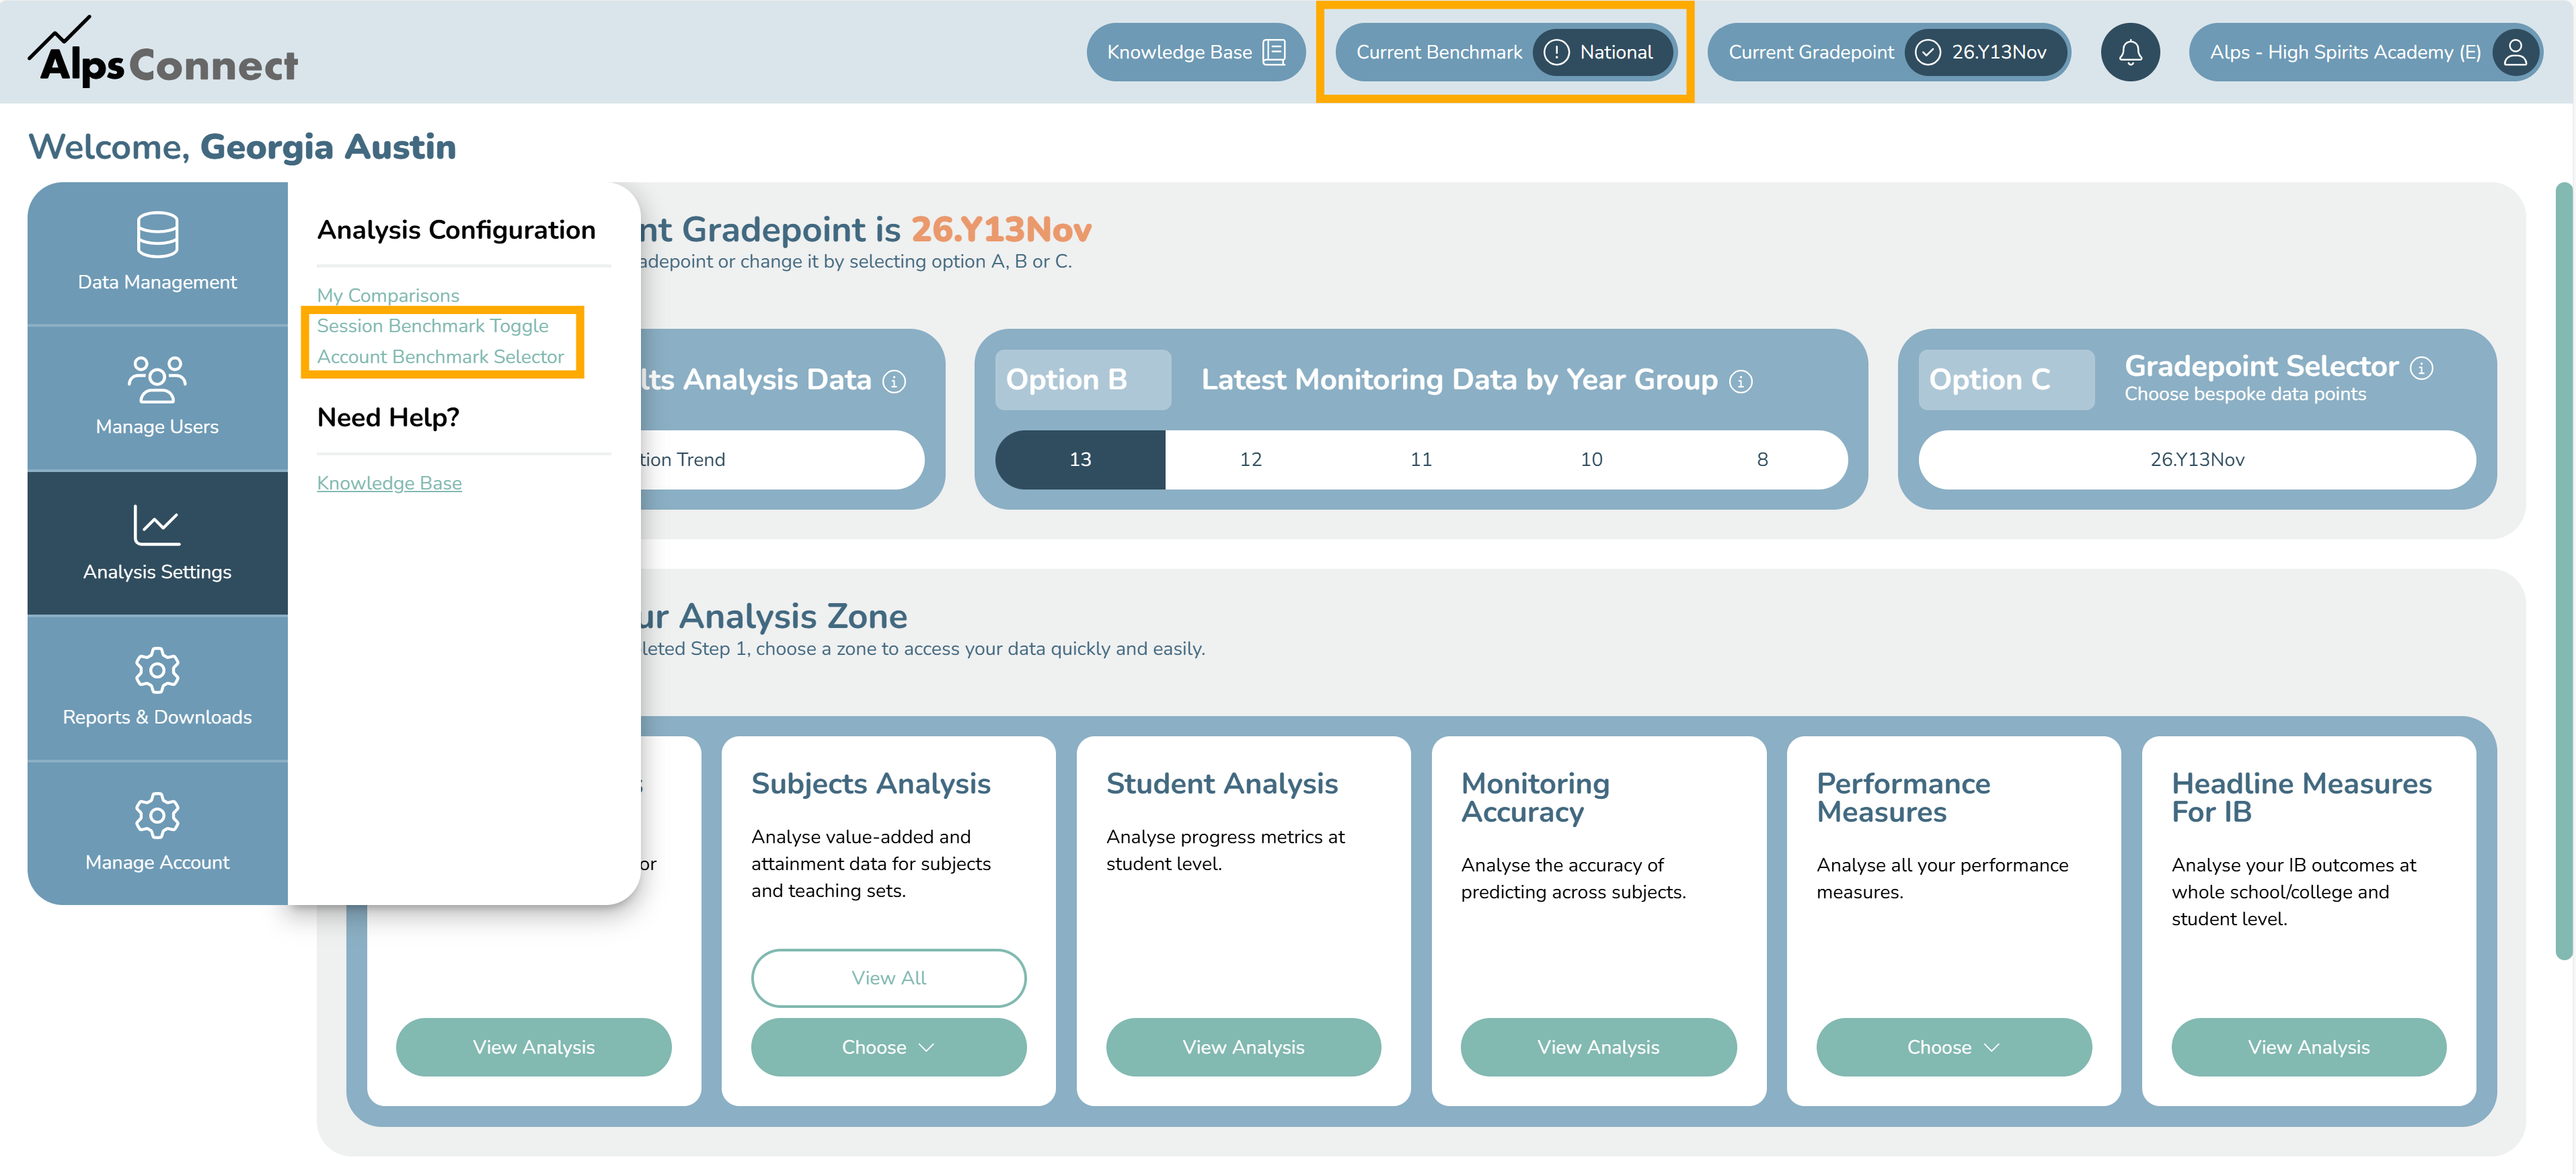Click the Data Management database icon
The image size is (2576, 1174).
157,235
